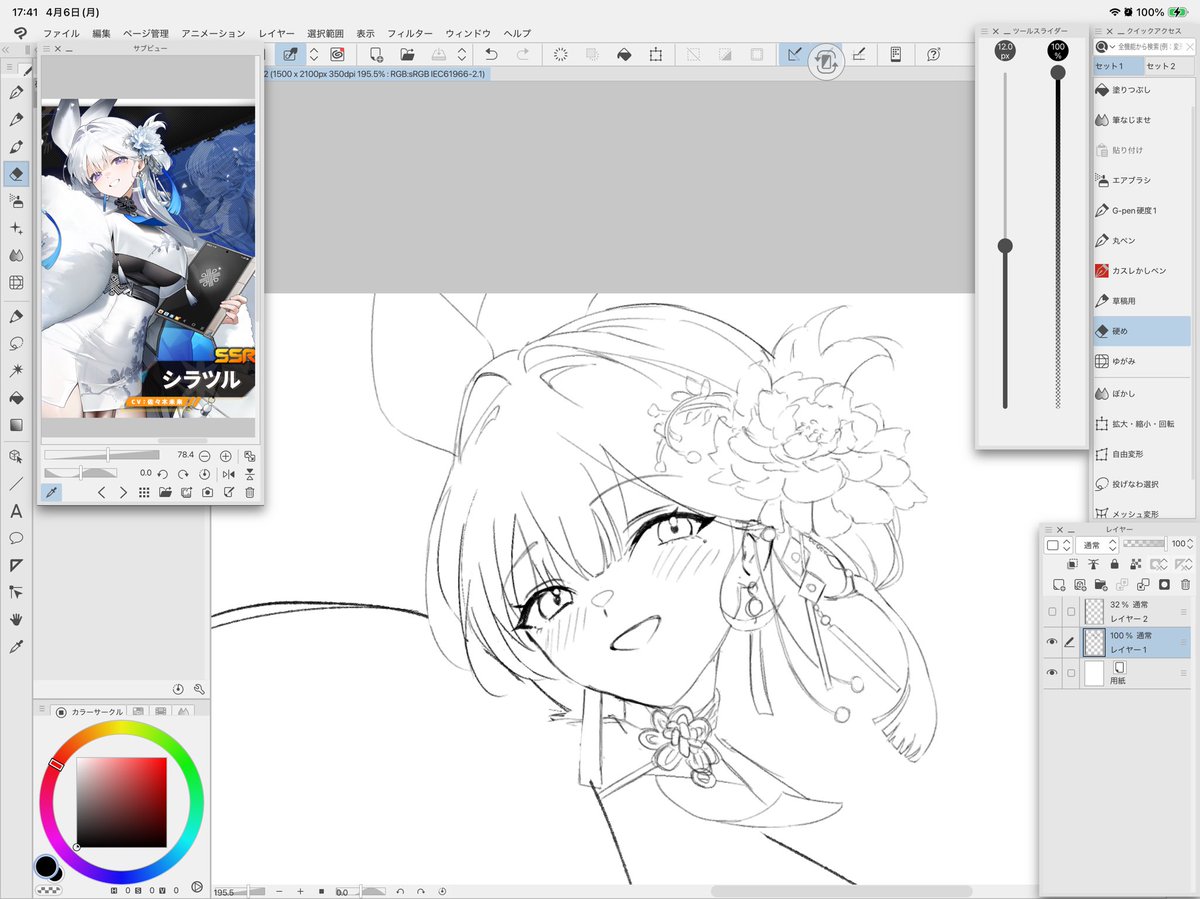
Task: Toggle Sub View eyedropper auto-switch
Action: coord(49,492)
